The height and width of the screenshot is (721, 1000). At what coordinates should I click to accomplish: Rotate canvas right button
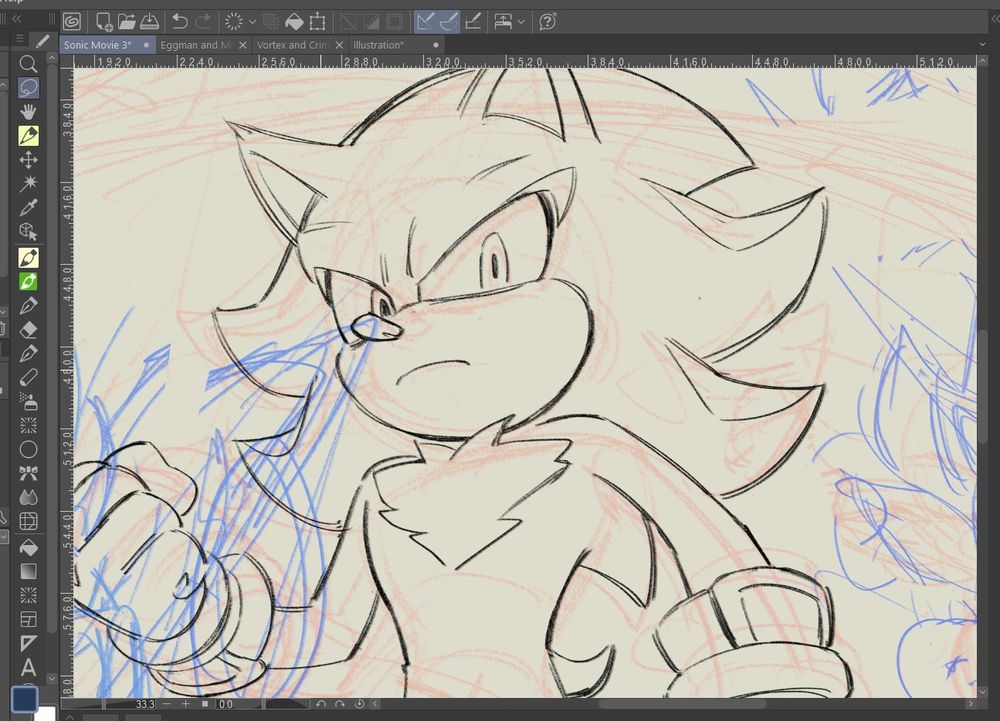340,704
